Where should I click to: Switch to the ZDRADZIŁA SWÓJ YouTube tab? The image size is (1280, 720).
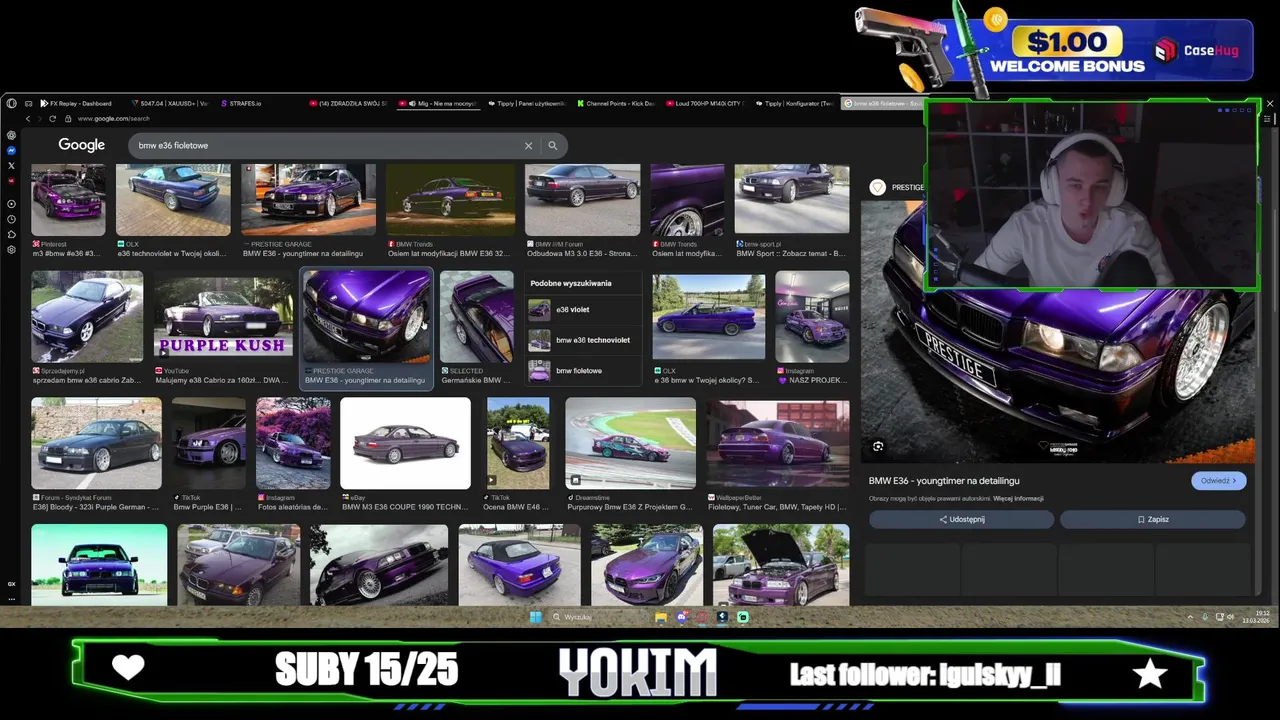(x=349, y=103)
